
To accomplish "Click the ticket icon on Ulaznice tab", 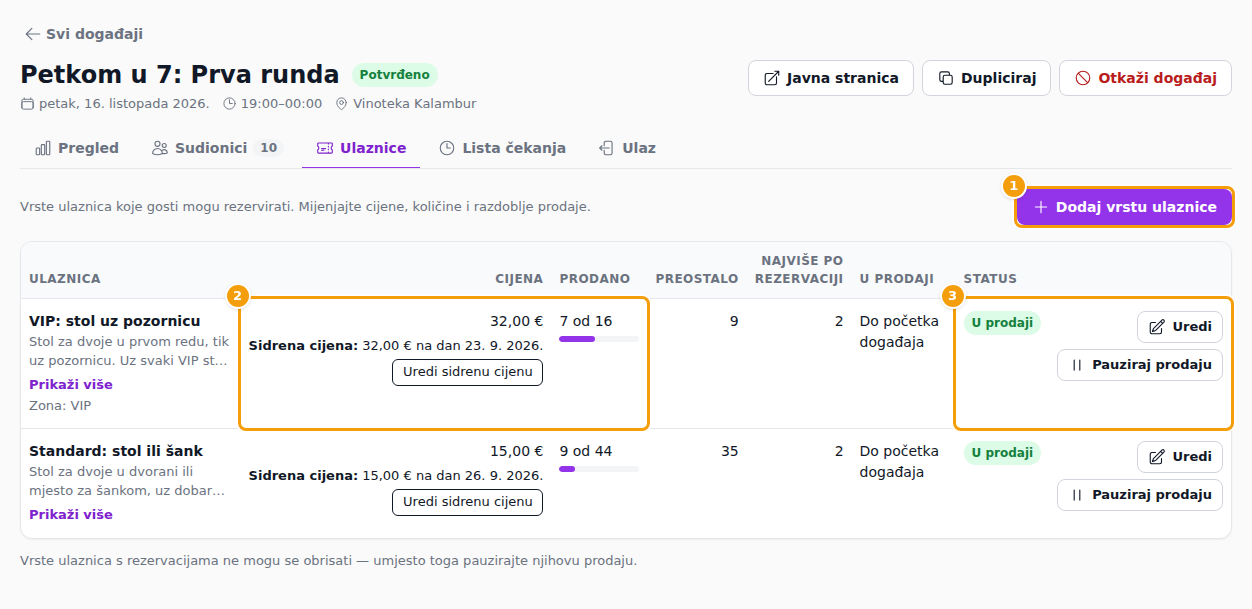I will click(x=324, y=148).
